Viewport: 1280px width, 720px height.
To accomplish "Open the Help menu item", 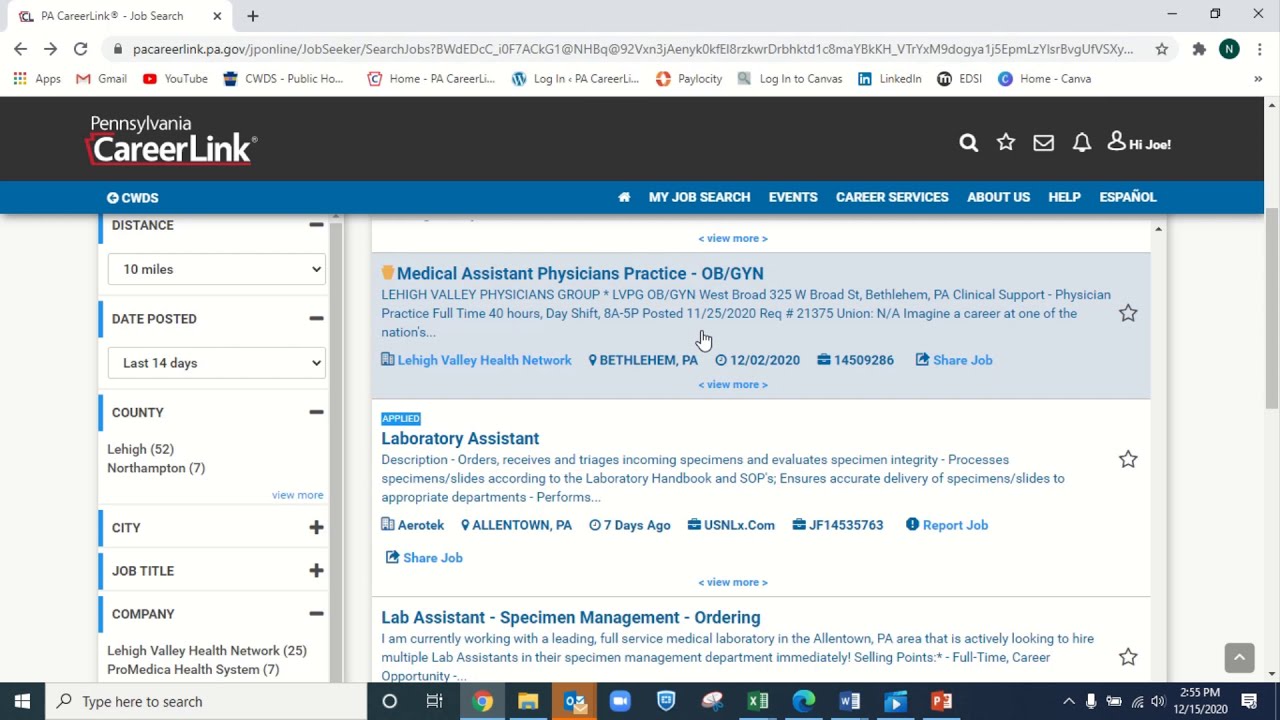I will [1064, 197].
